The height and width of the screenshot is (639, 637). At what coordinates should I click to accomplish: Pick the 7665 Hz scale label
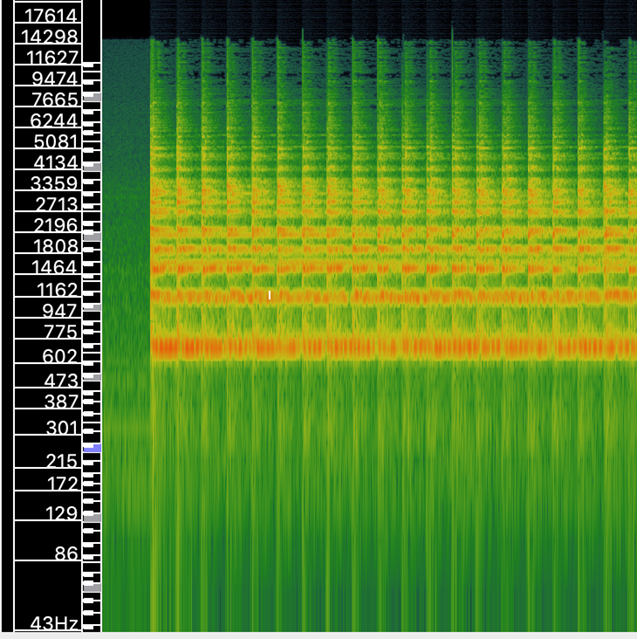[x=55, y=99]
